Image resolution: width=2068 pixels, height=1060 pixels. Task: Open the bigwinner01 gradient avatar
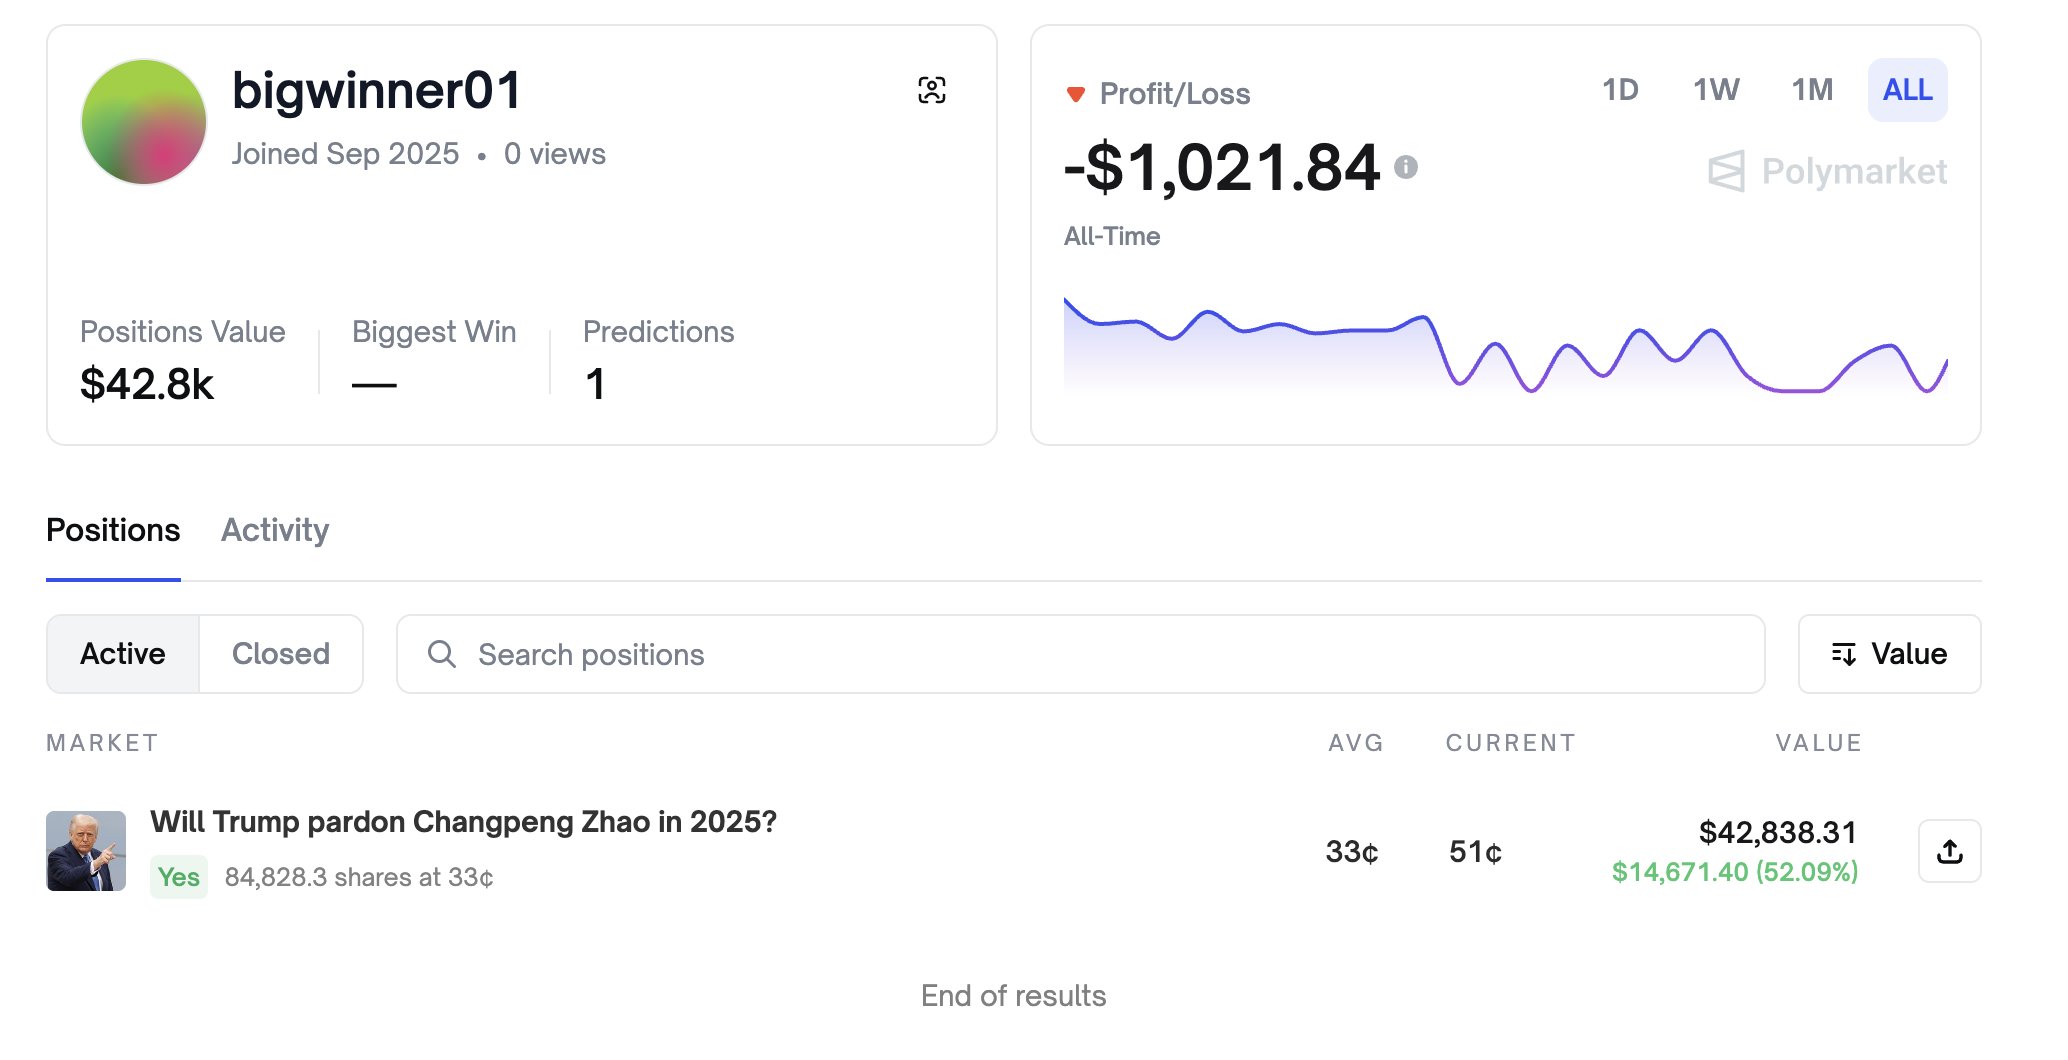tap(144, 122)
